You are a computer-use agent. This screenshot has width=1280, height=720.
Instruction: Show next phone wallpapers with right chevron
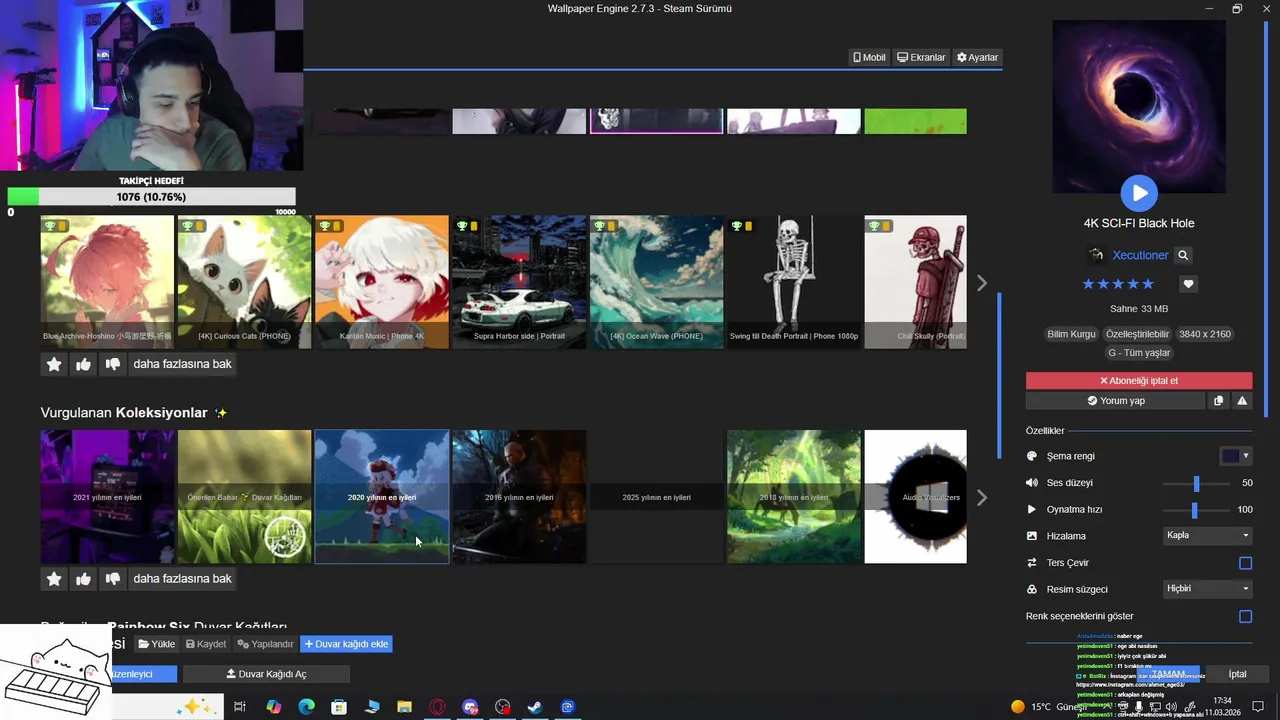tap(981, 283)
